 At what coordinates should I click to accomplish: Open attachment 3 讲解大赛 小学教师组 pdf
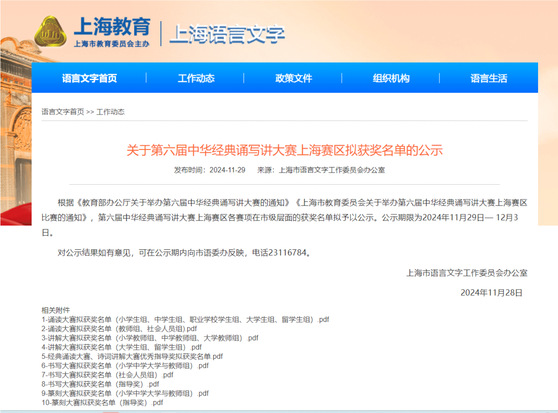pyautogui.click(x=150, y=338)
